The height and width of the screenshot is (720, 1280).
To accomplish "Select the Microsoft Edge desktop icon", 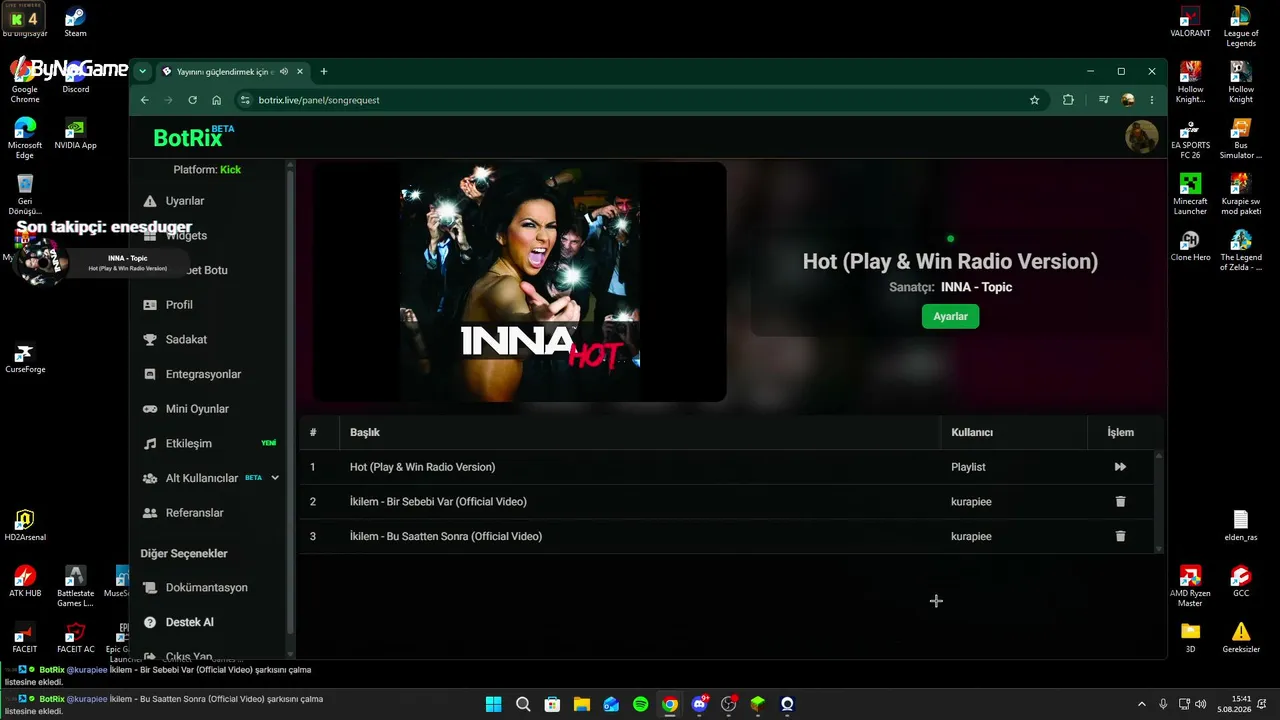I will point(25,139).
